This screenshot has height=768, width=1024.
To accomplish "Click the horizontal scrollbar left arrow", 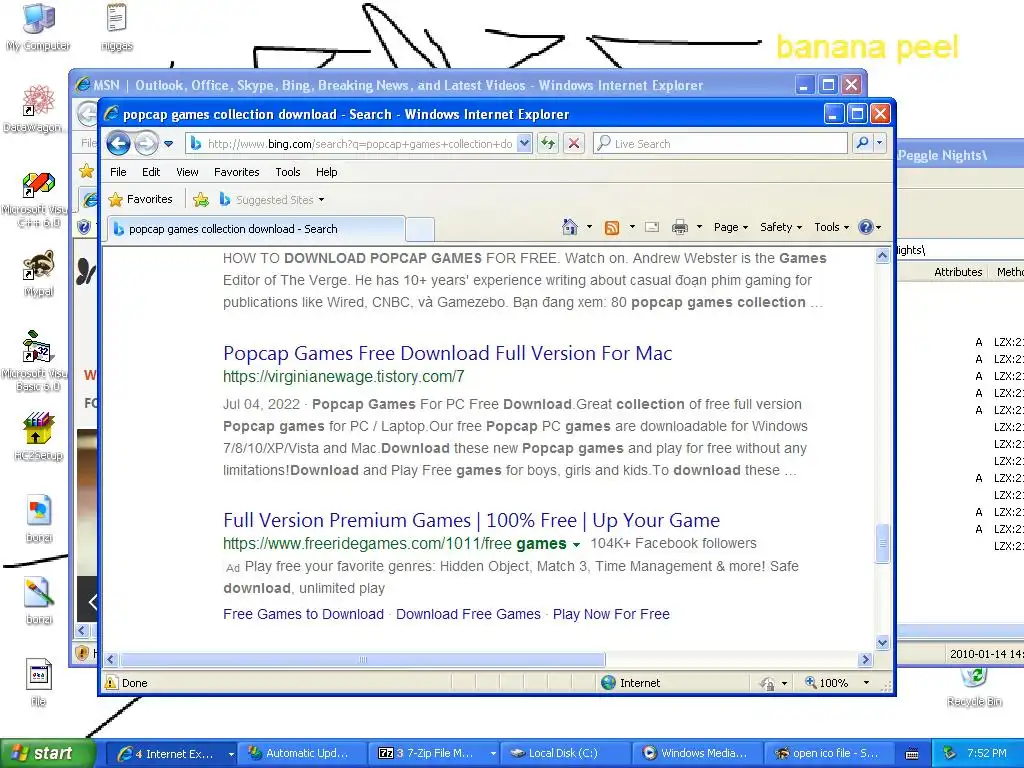I will [110, 660].
